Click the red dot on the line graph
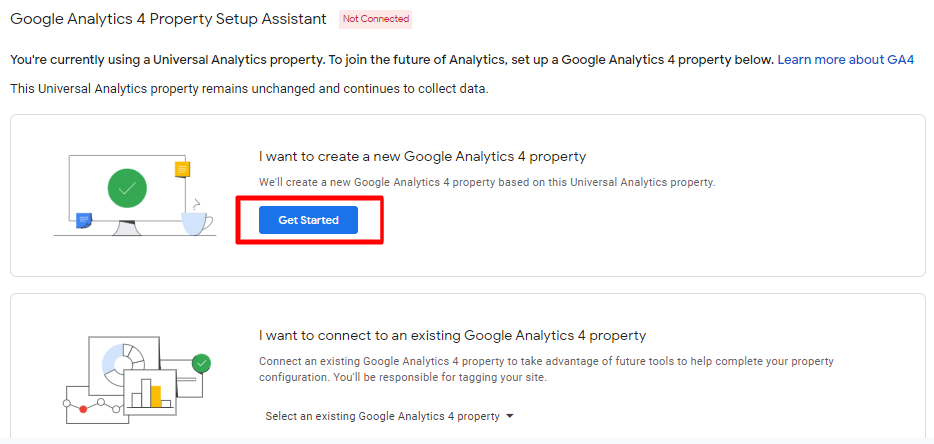934x444 pixels. click(x=83, y=409)
